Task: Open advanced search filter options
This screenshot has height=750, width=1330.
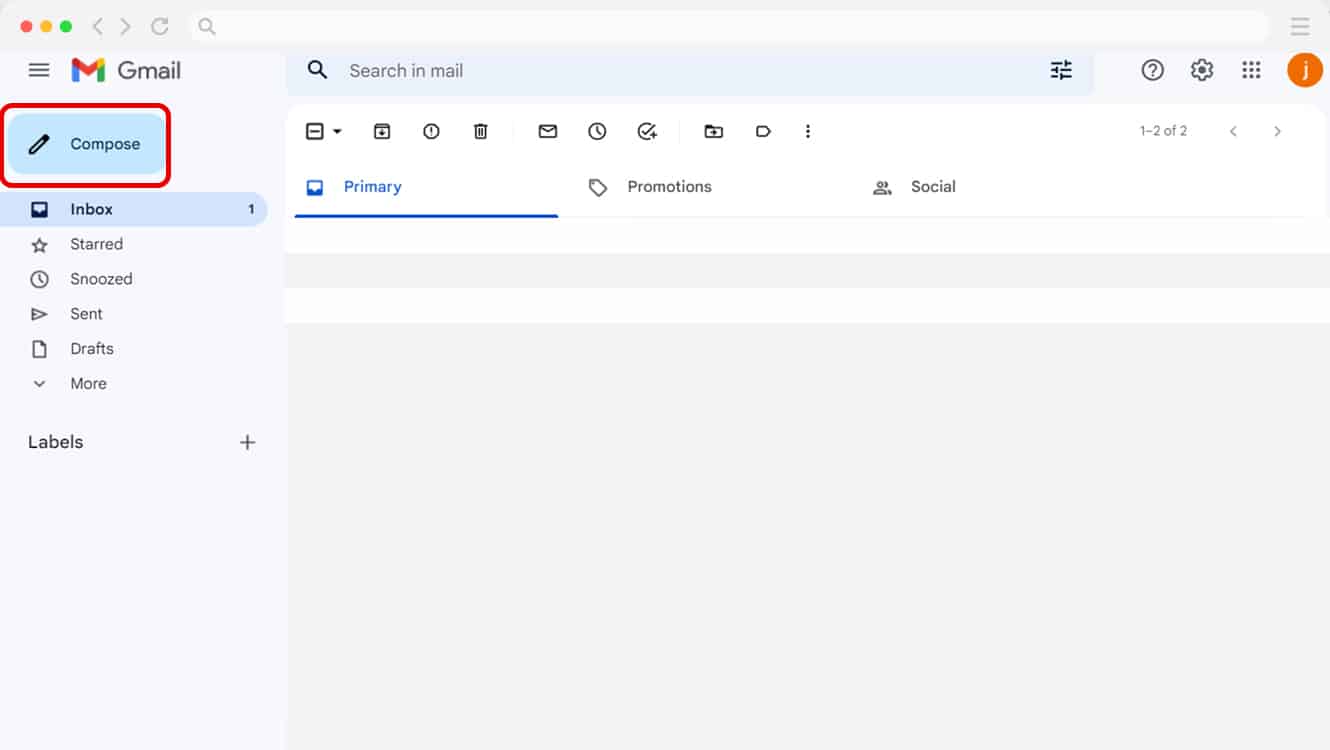Action: point(1061,70)
